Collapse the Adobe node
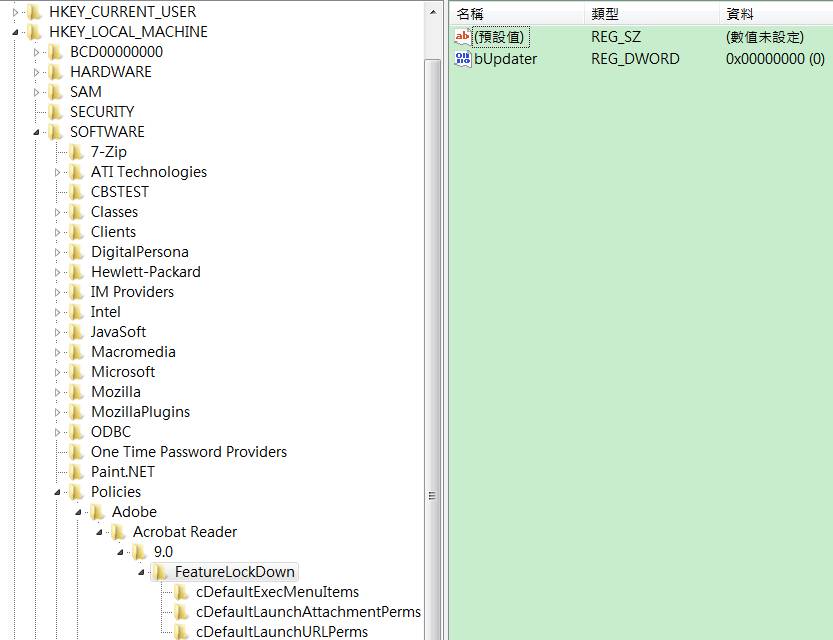Viewport: 833px width, 640px height. pos(78,512)
